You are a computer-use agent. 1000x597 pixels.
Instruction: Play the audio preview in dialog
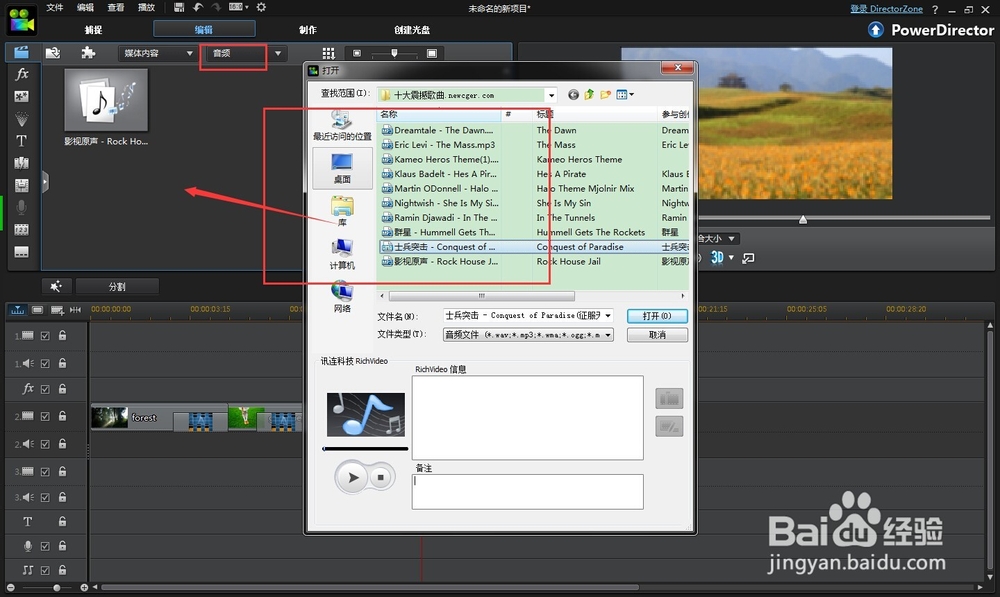352,477
